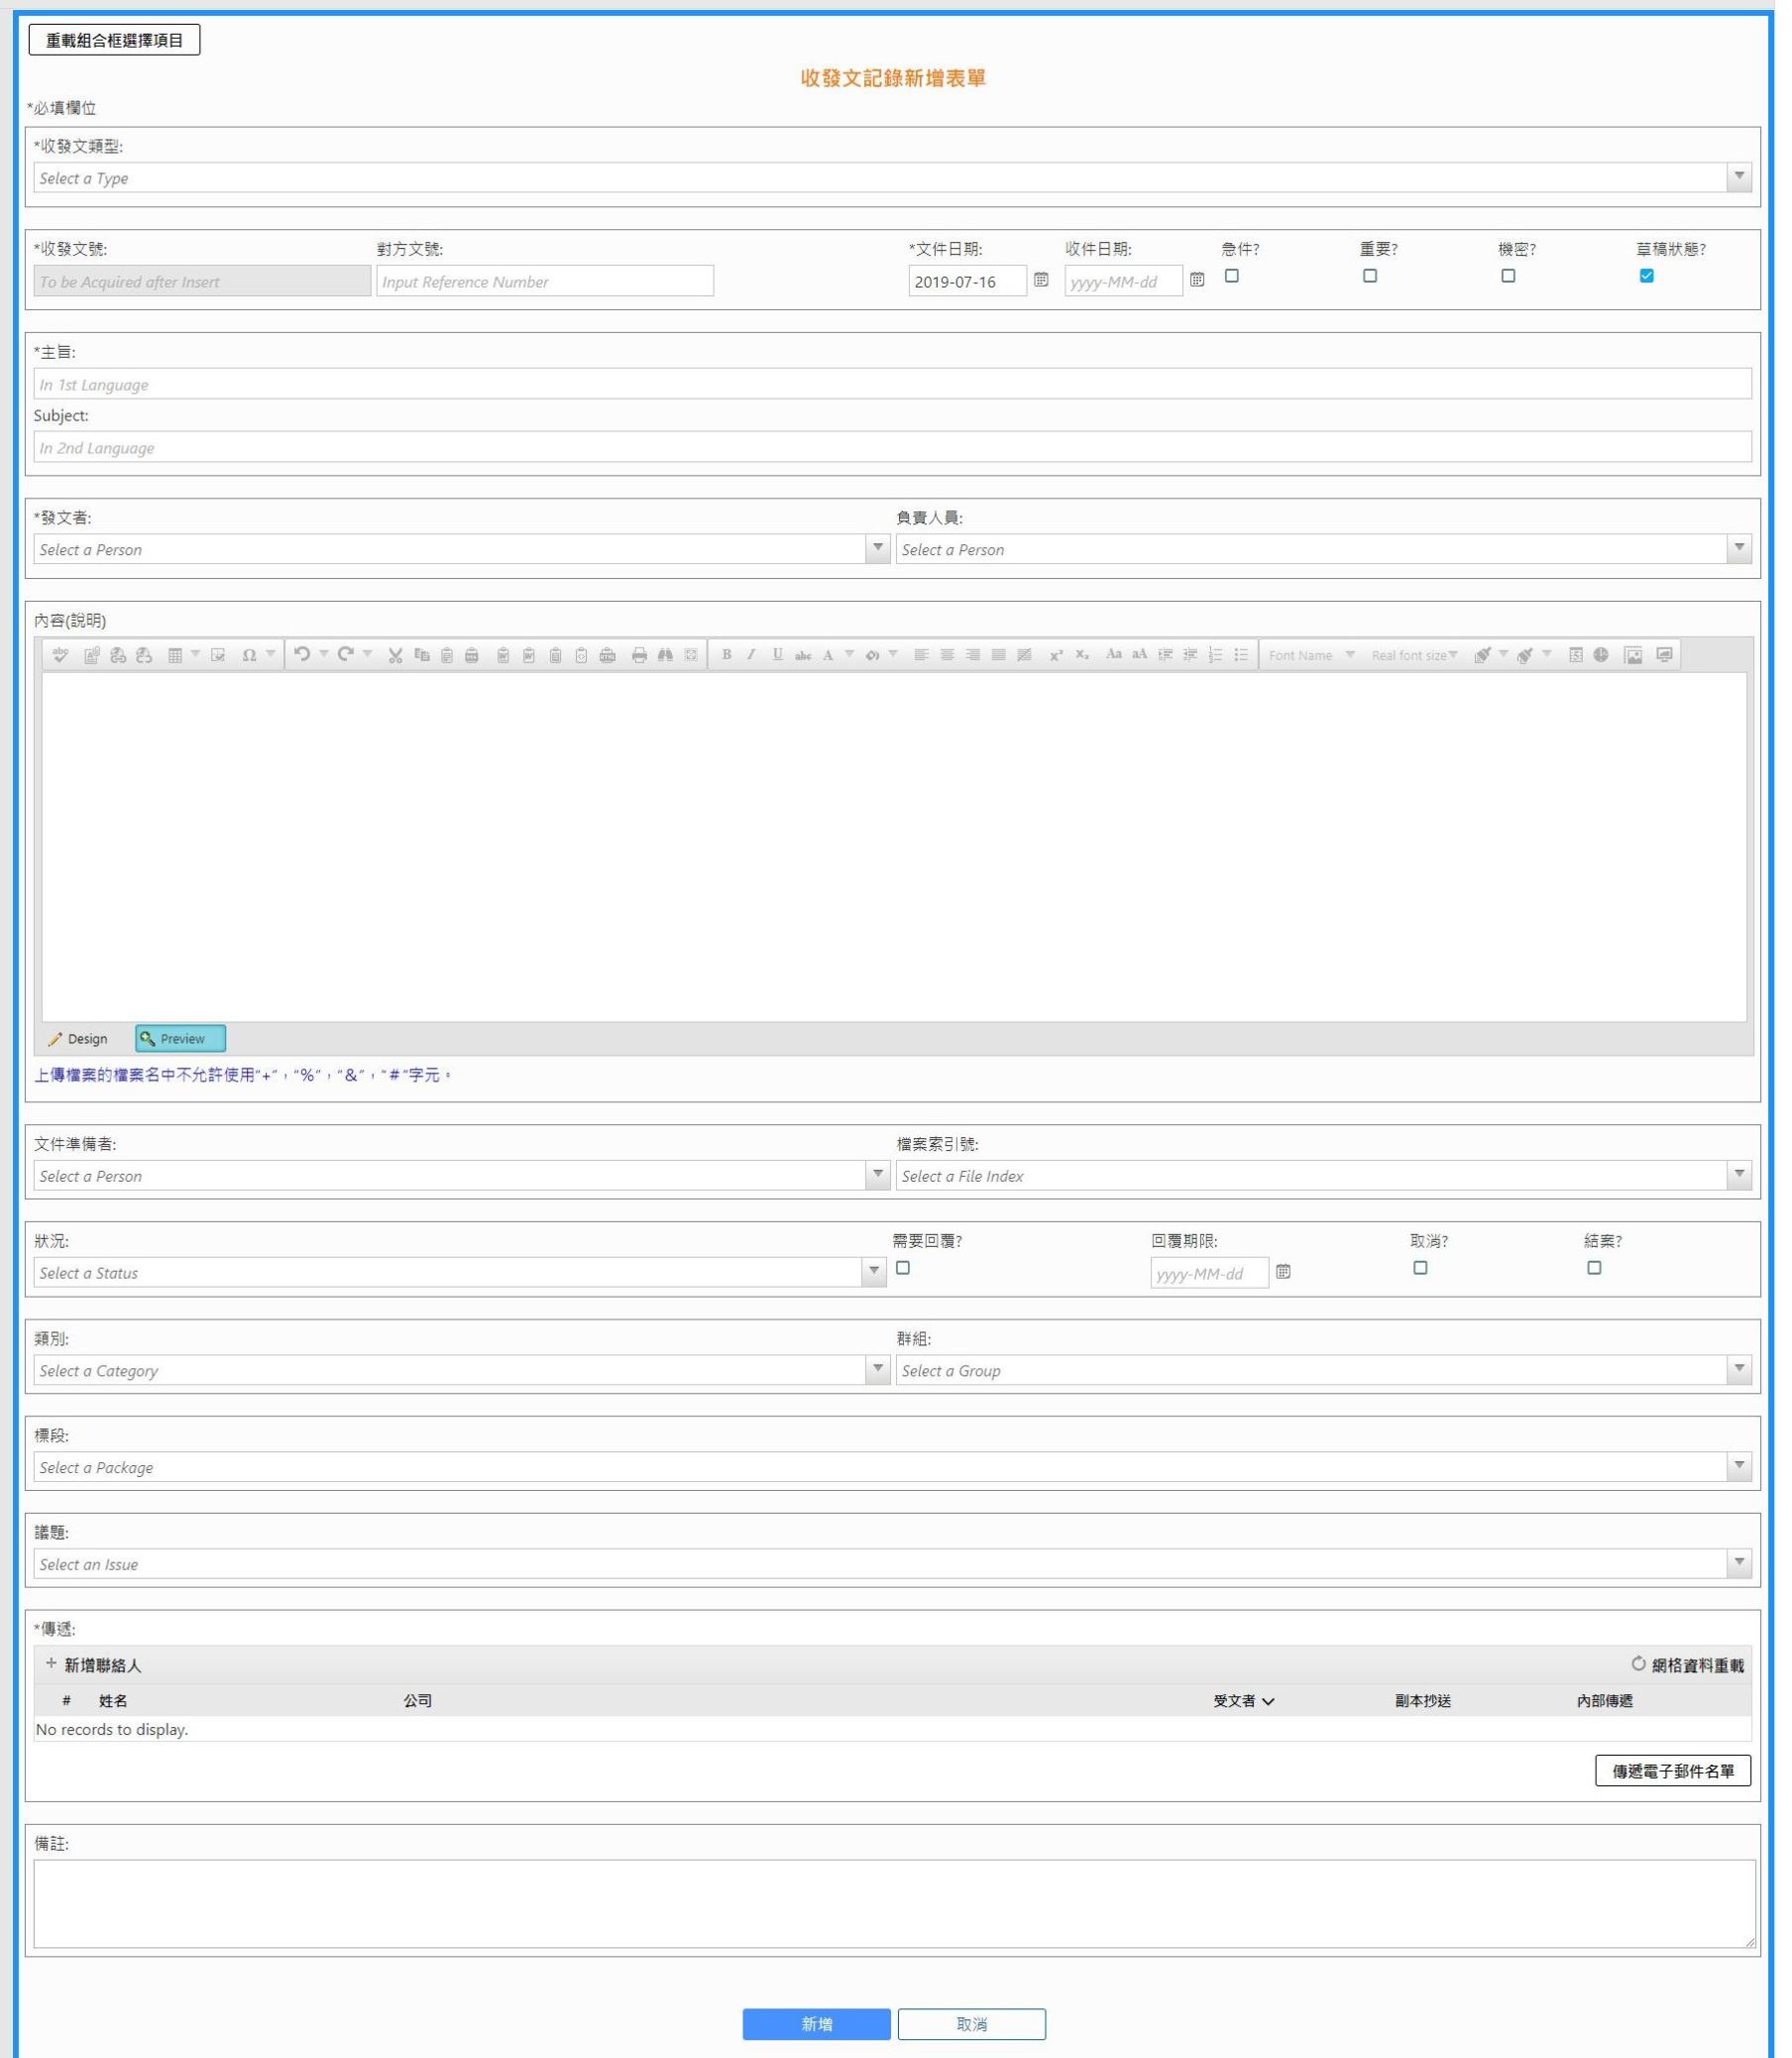Click the spell check icon in editor

click(60, 655)
